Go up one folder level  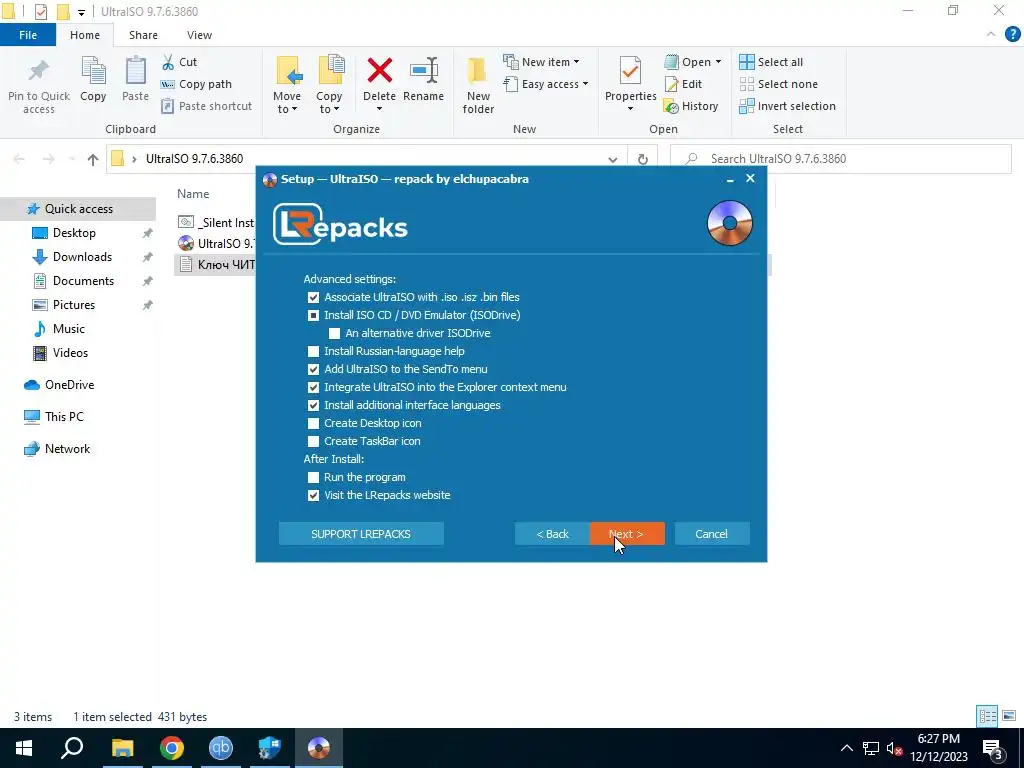[93, 159]
